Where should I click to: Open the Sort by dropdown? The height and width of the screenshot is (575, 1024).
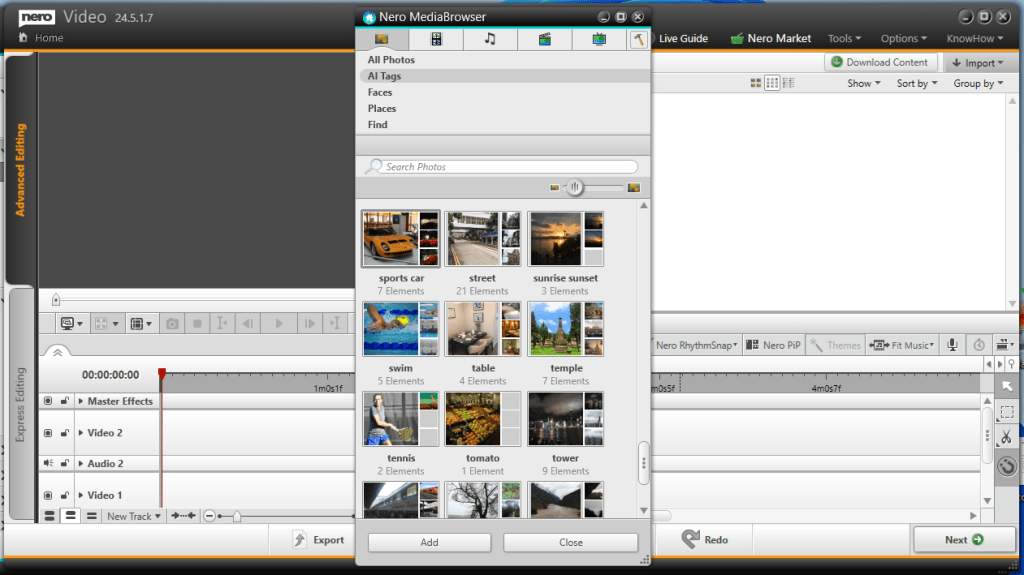click(x=916, y=83)
